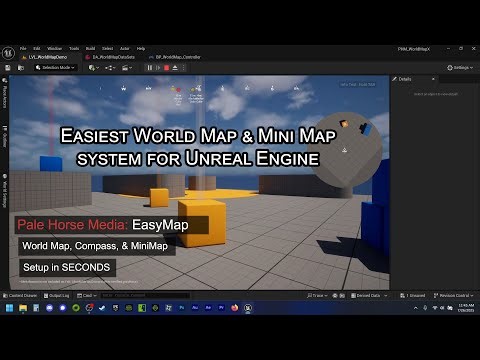The width and height of the screenshot is (480, 360).
Task: Open the Blueprints dropdown in toolbar
Action: [x=110, y=68]
